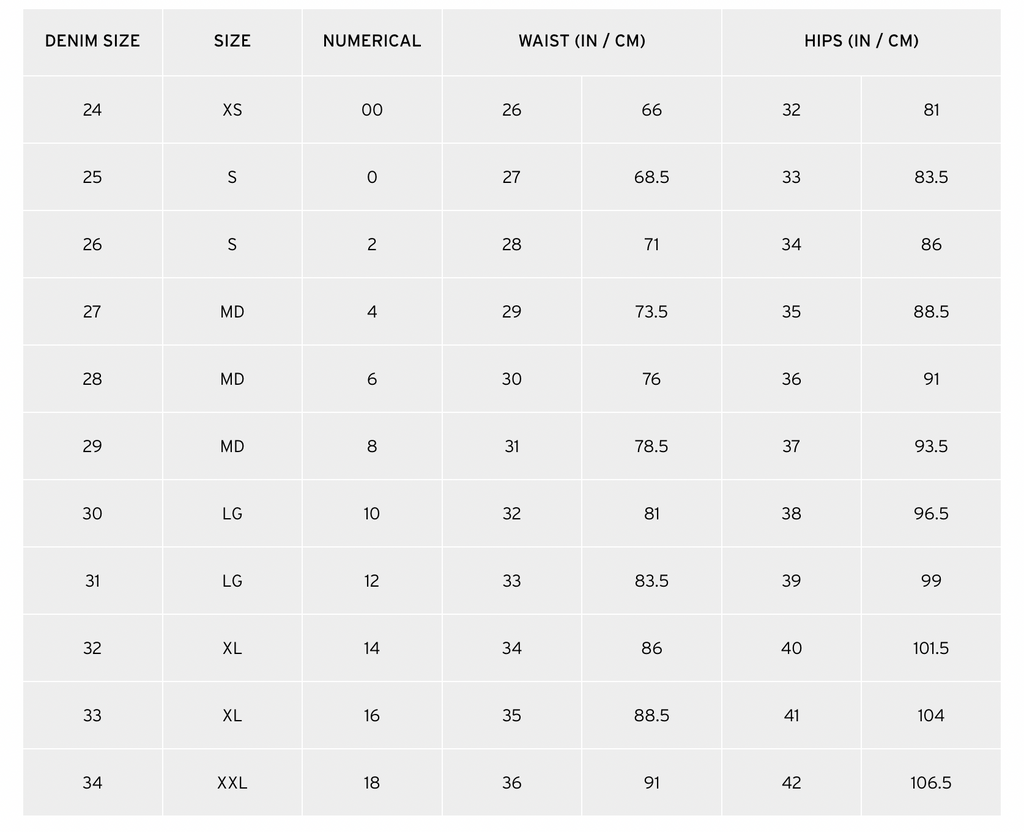Select numerical size 00 cell
This screenshot has height=832, width=1024.
pyautogui.click(x=372, y=110)
